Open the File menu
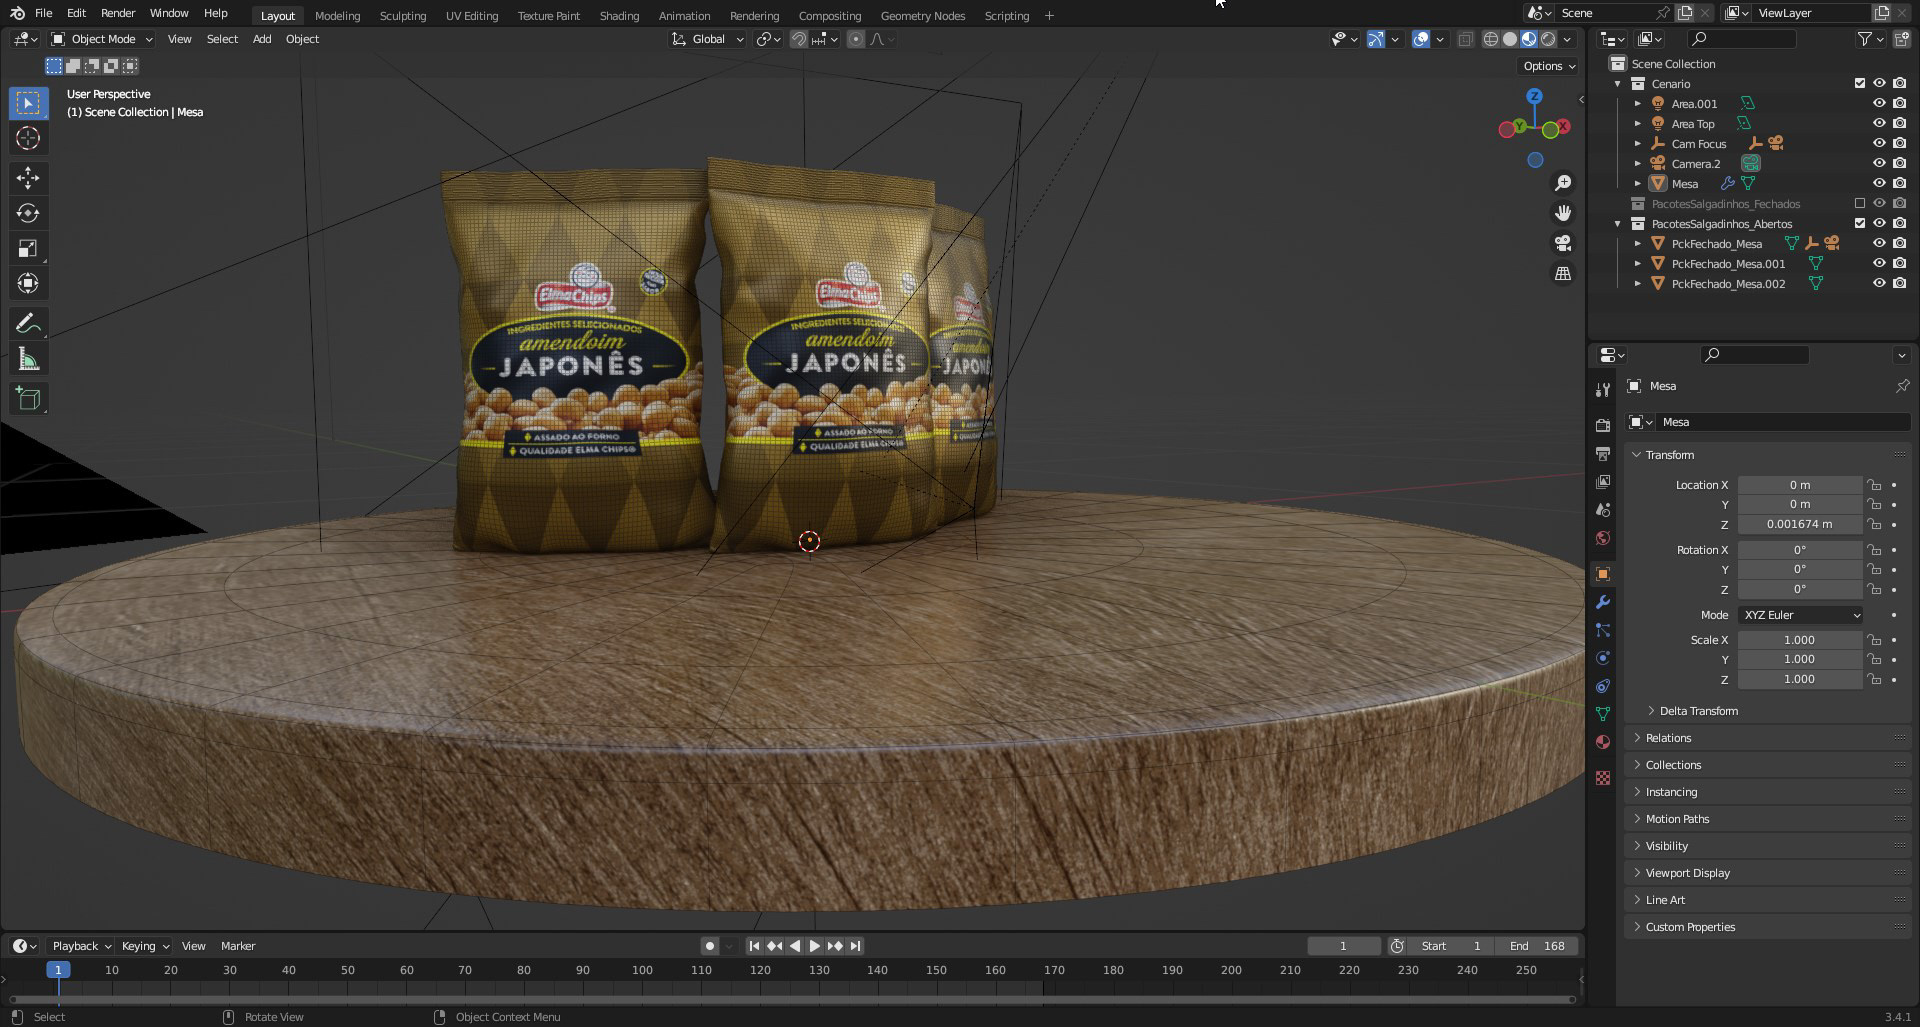Viewport: 1920px width, 1027px height. pos(44,13)
